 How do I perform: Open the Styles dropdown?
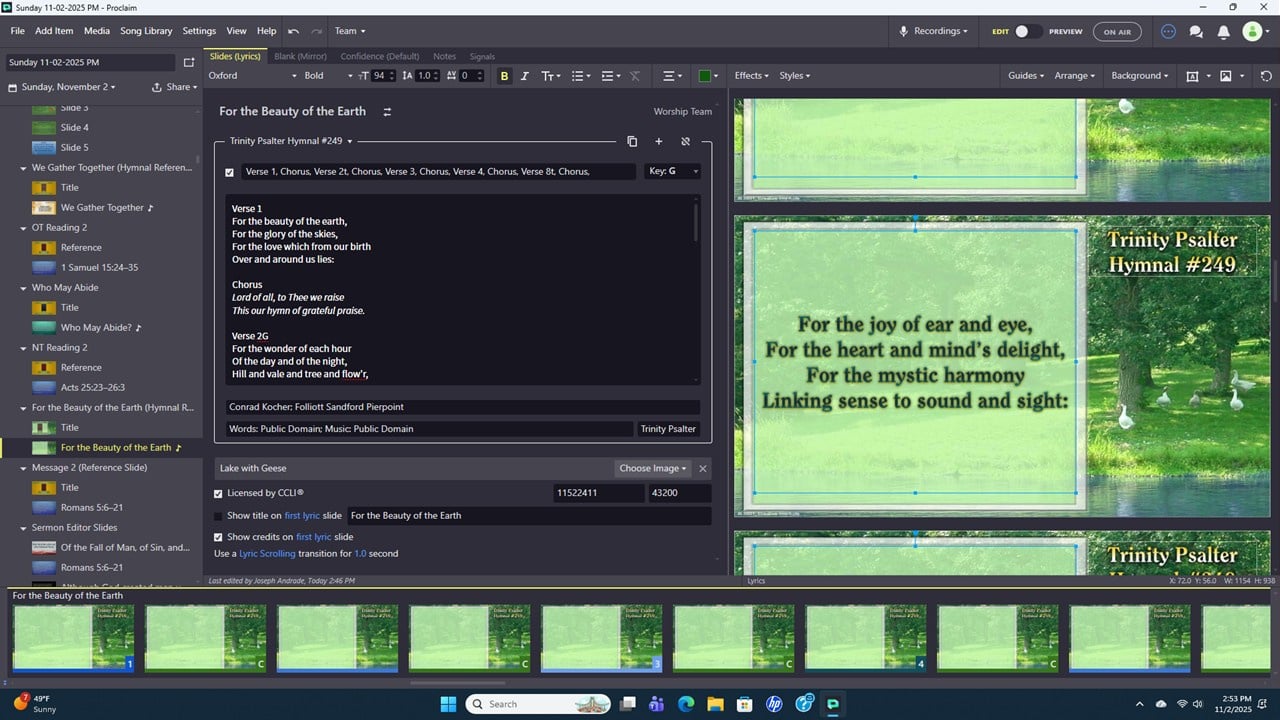[x=795, y=76]
